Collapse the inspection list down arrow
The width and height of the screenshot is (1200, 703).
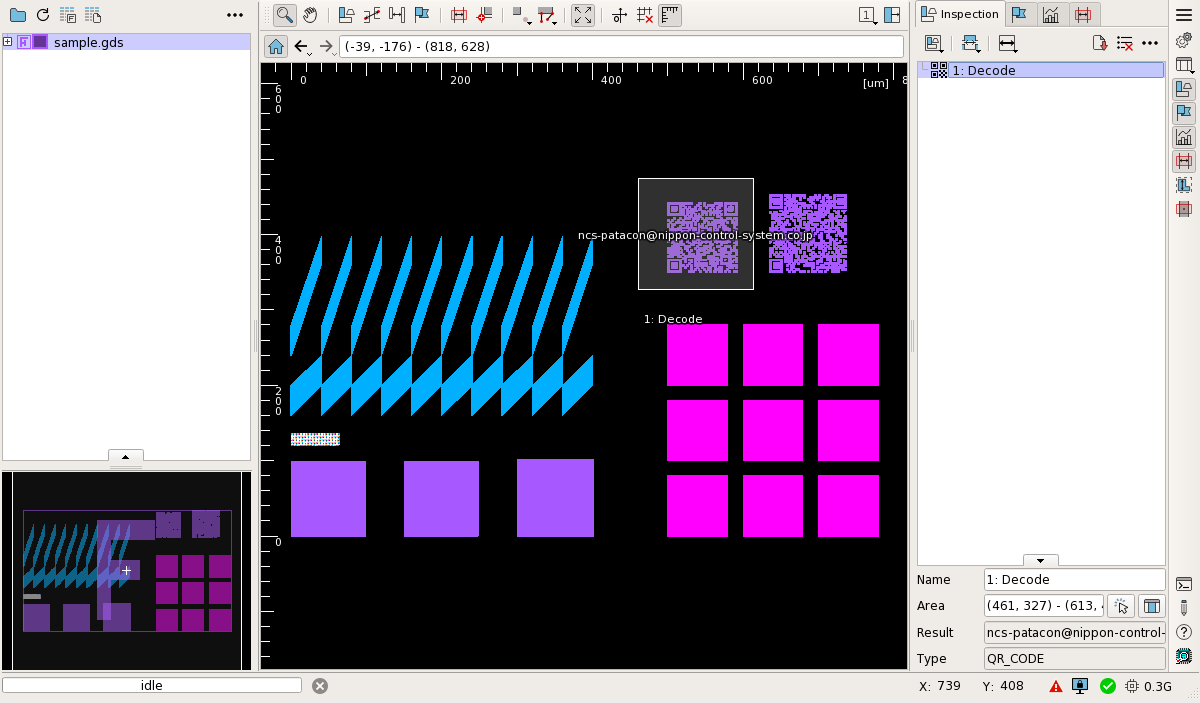pyautogui.click(x=1040, y=561)
